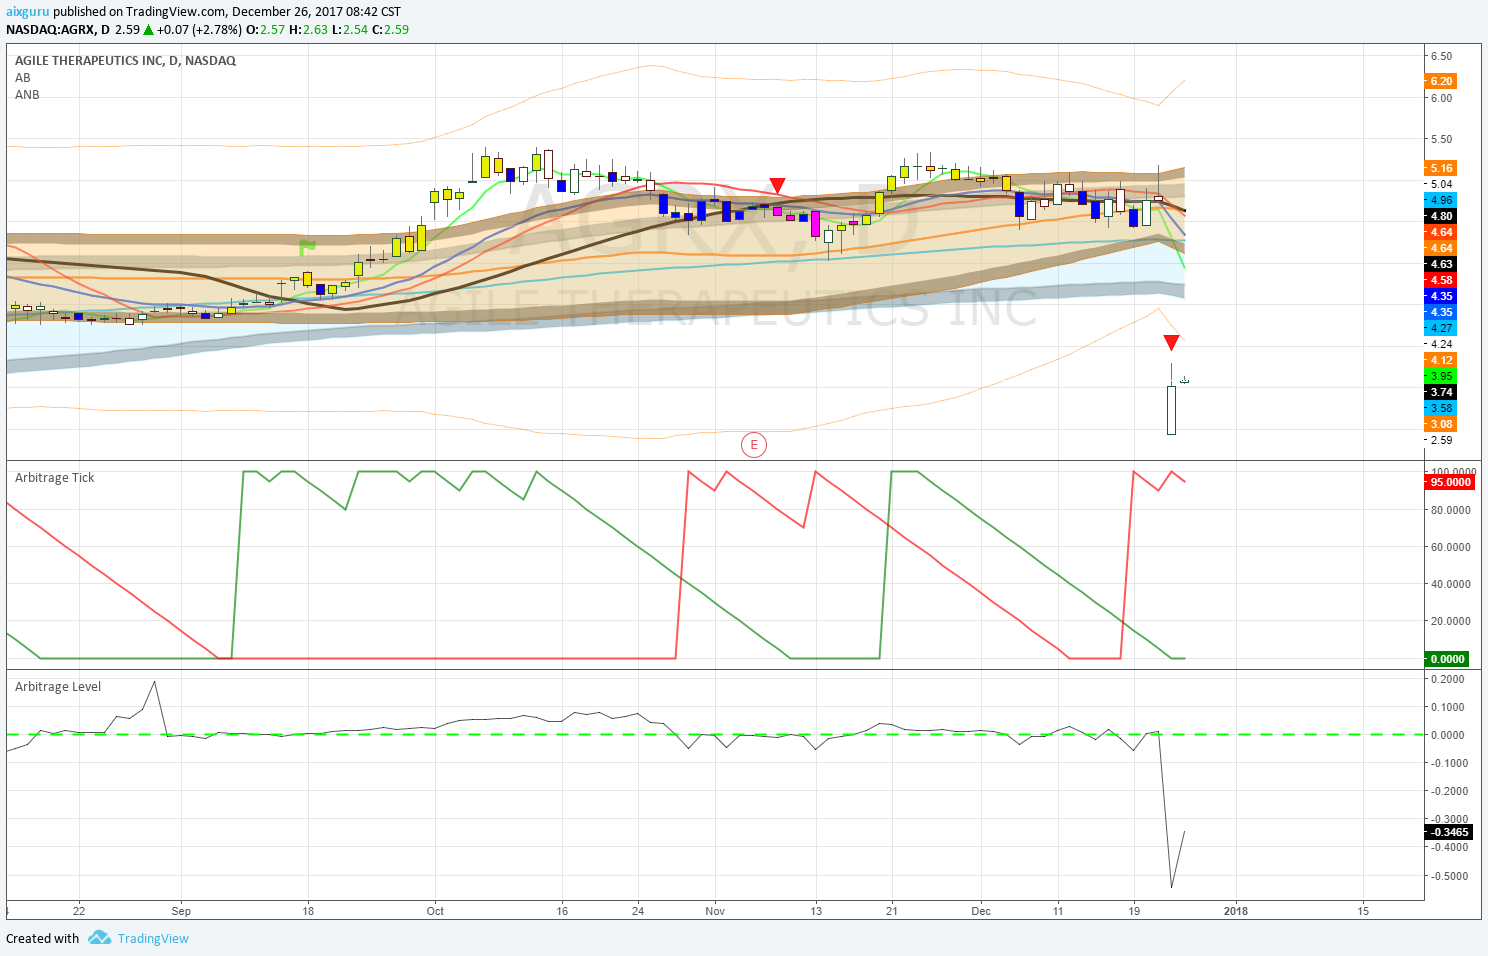Screen dimensions: 1488x956
Task: Click the green up-arrow beside the price change
Action: click(148, 30)
